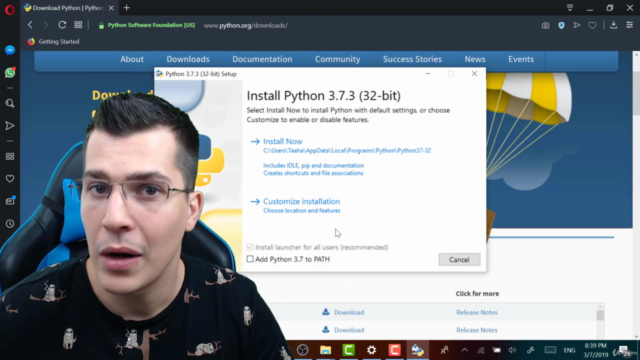Open the Community menu item
The width and height of the screenshot is (640, 360).
pyautogui.click(x=337, y=59)
